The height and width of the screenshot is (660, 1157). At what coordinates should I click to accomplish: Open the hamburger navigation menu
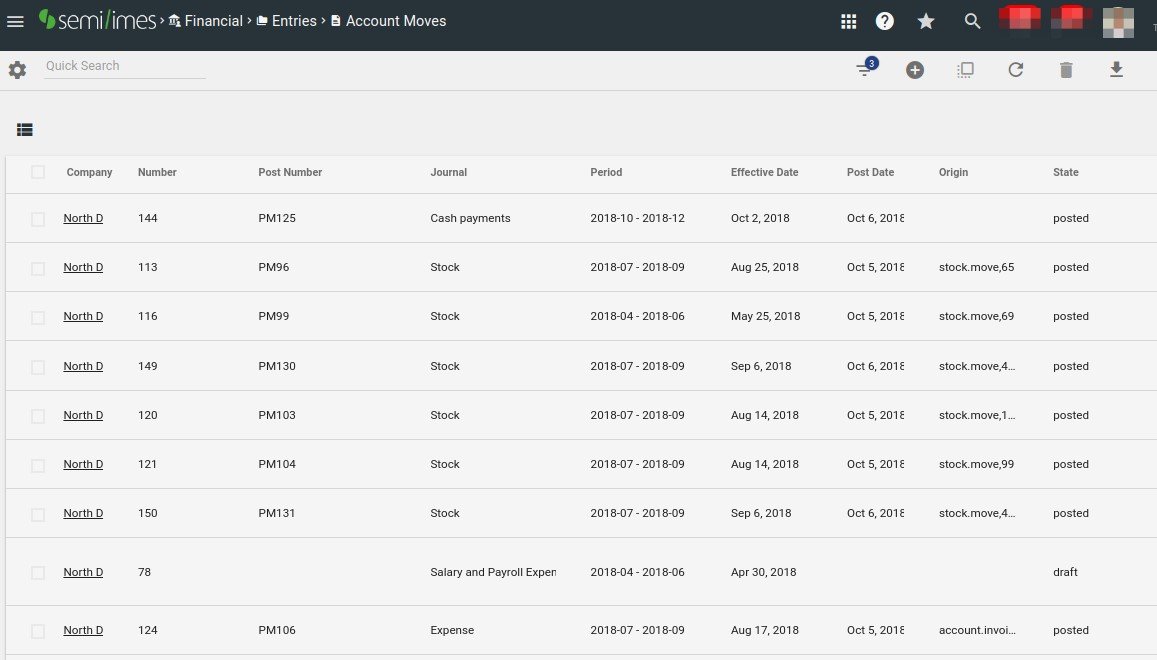pyautogui.click(x=15, y=21)
